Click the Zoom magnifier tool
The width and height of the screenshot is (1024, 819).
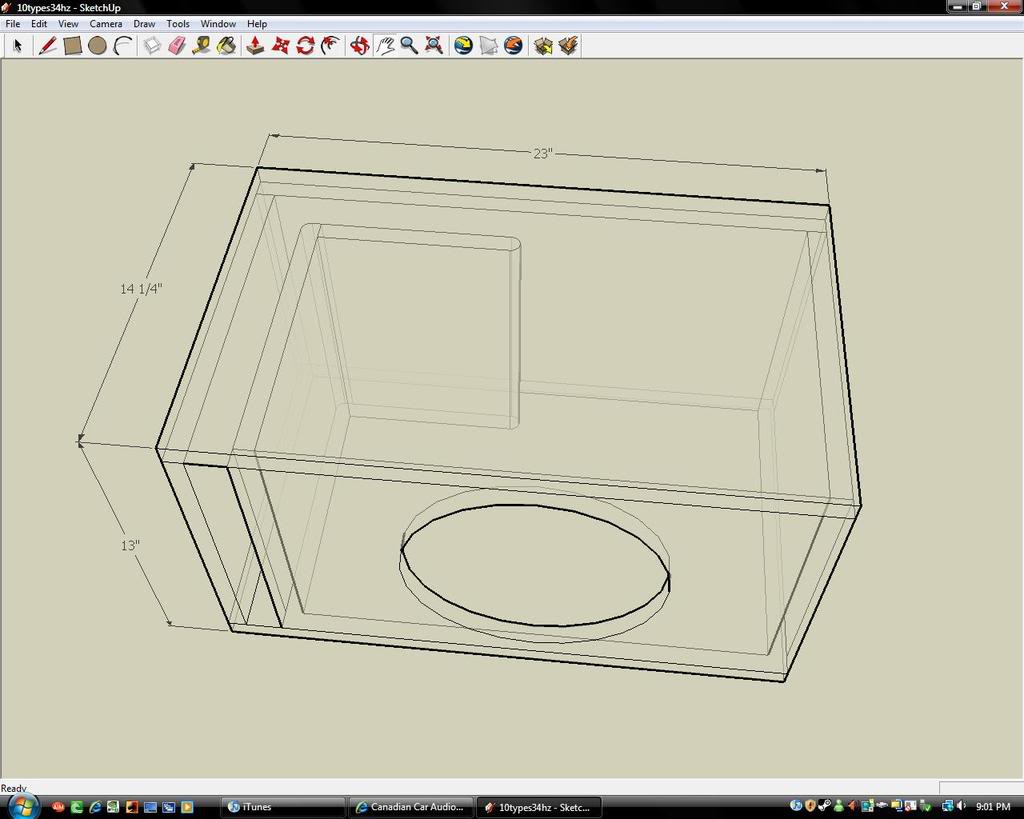point(409,46)
